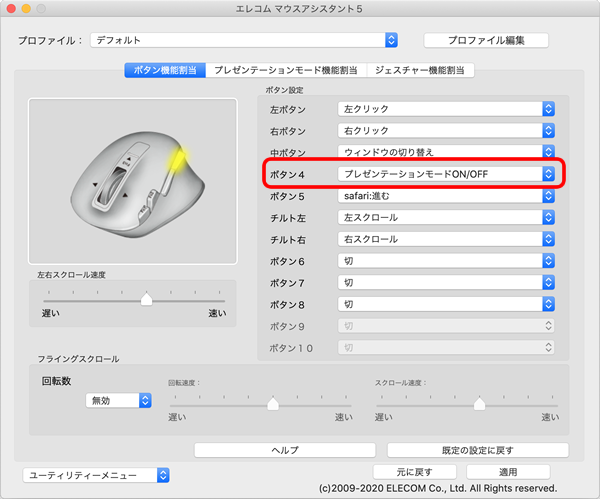Click the ボタン5 row label
600x499 pixels.
coord(287,197)
